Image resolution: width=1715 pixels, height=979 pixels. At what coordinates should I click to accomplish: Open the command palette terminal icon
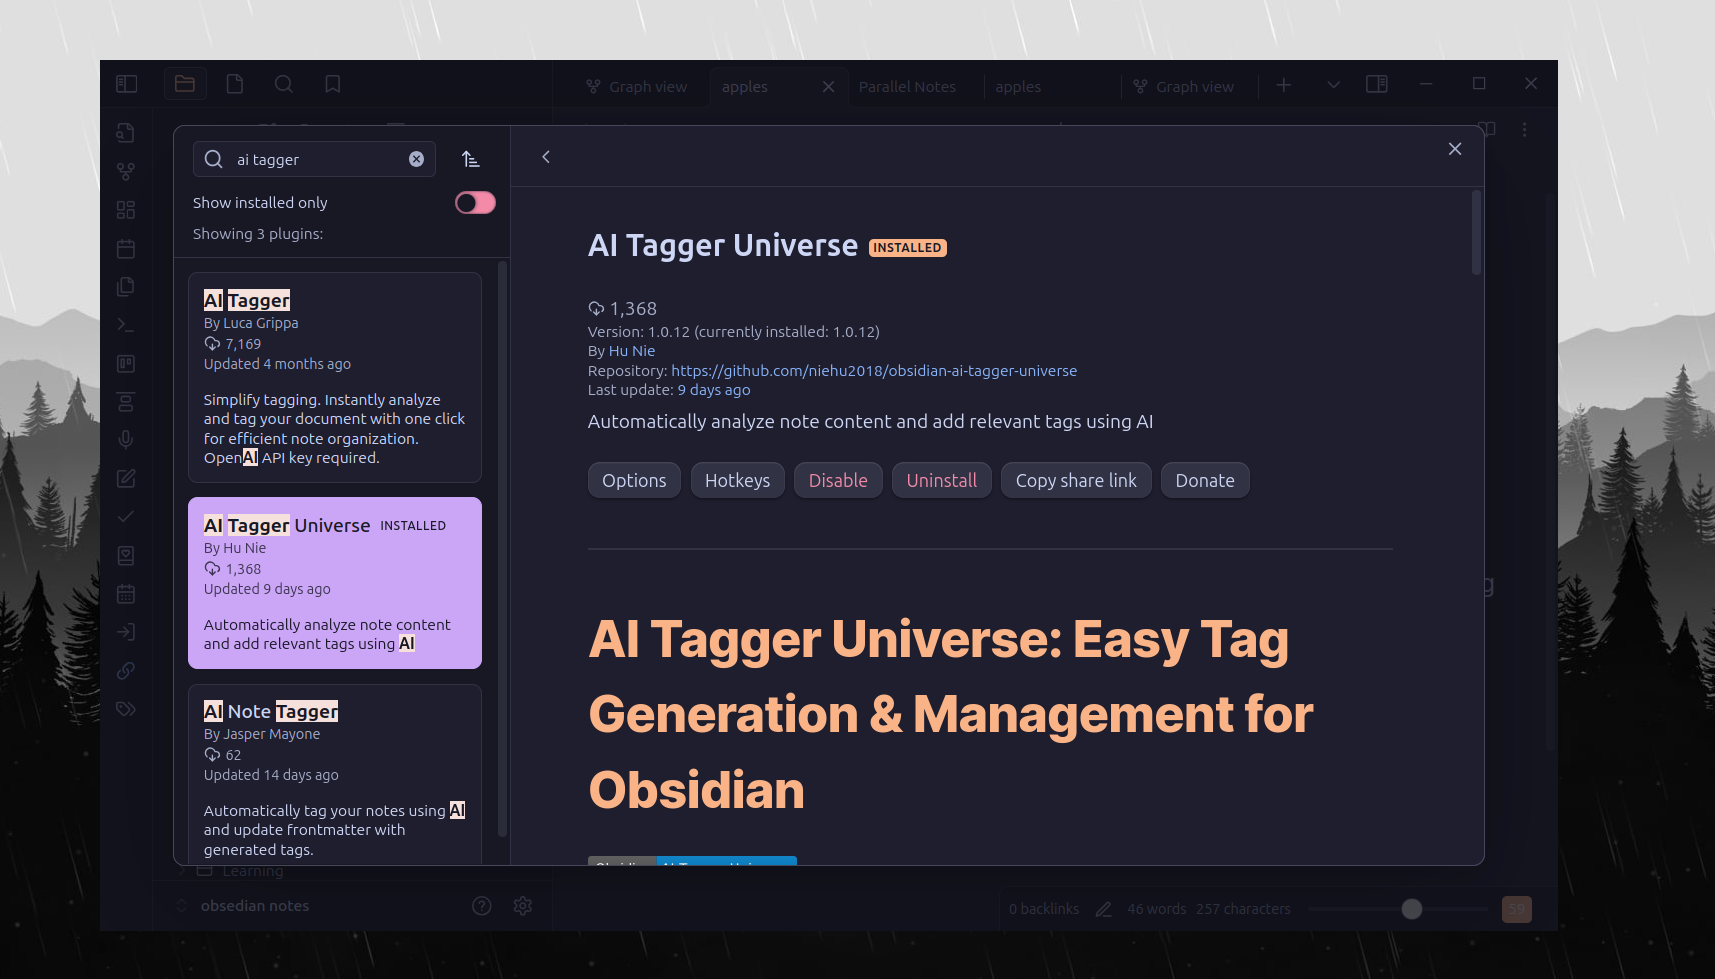[x=126, y=325]
